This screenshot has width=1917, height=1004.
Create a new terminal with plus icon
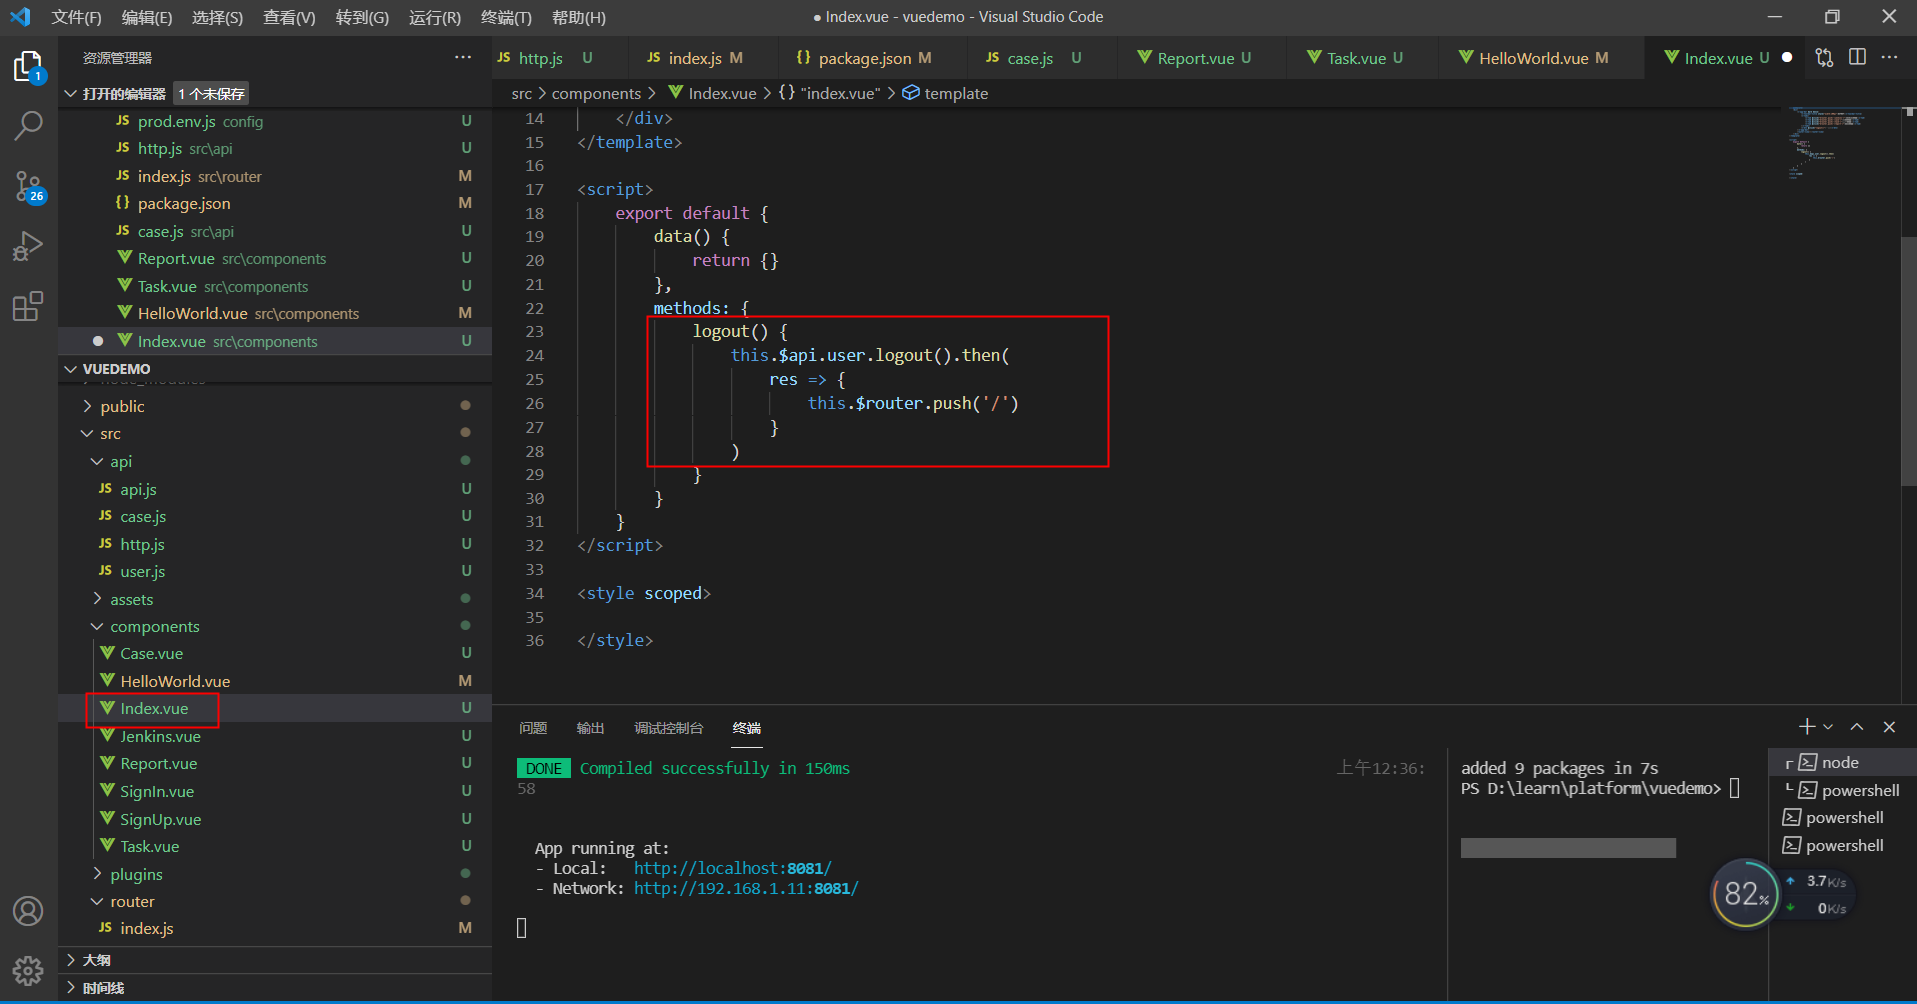pyautogui.click(x=1807, y=727)
